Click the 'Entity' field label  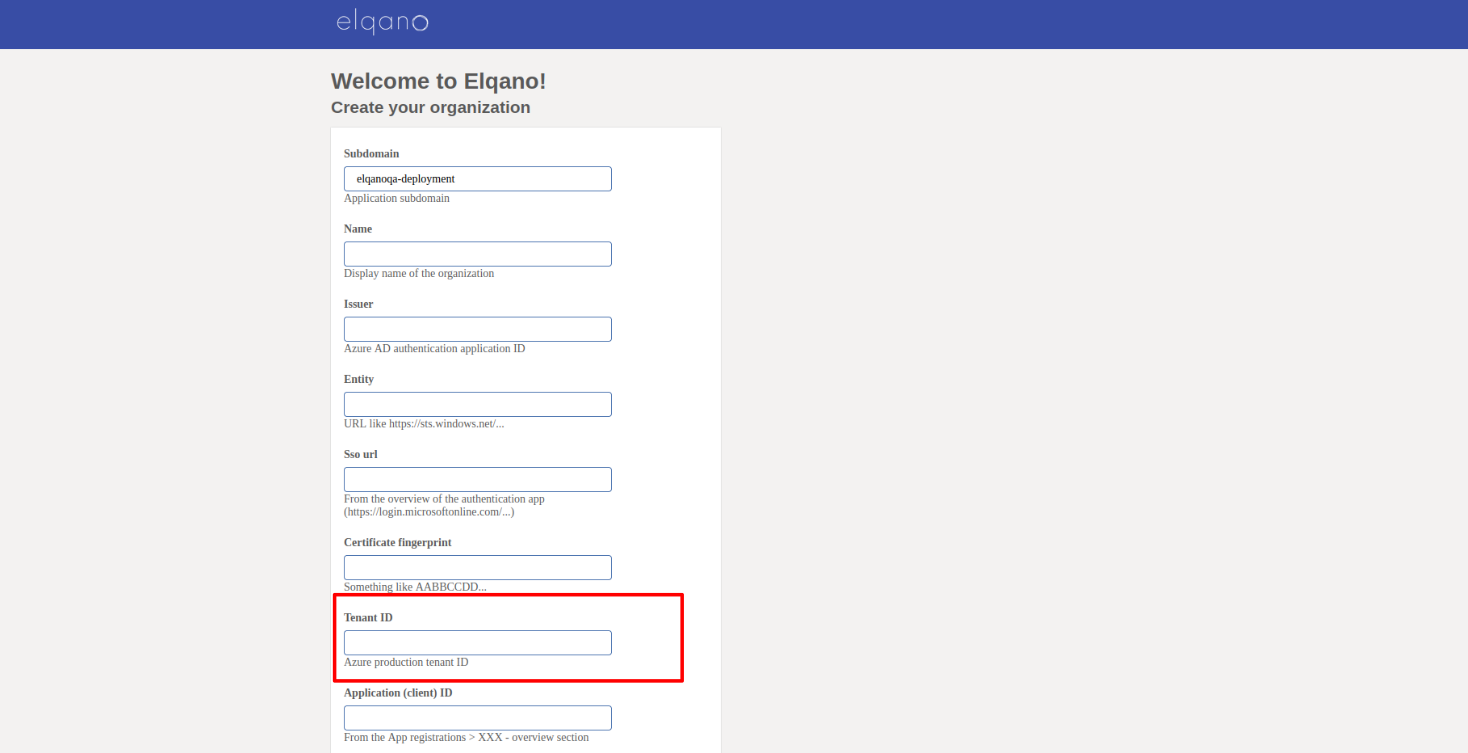pyautogui.click(x=359, y=379)
